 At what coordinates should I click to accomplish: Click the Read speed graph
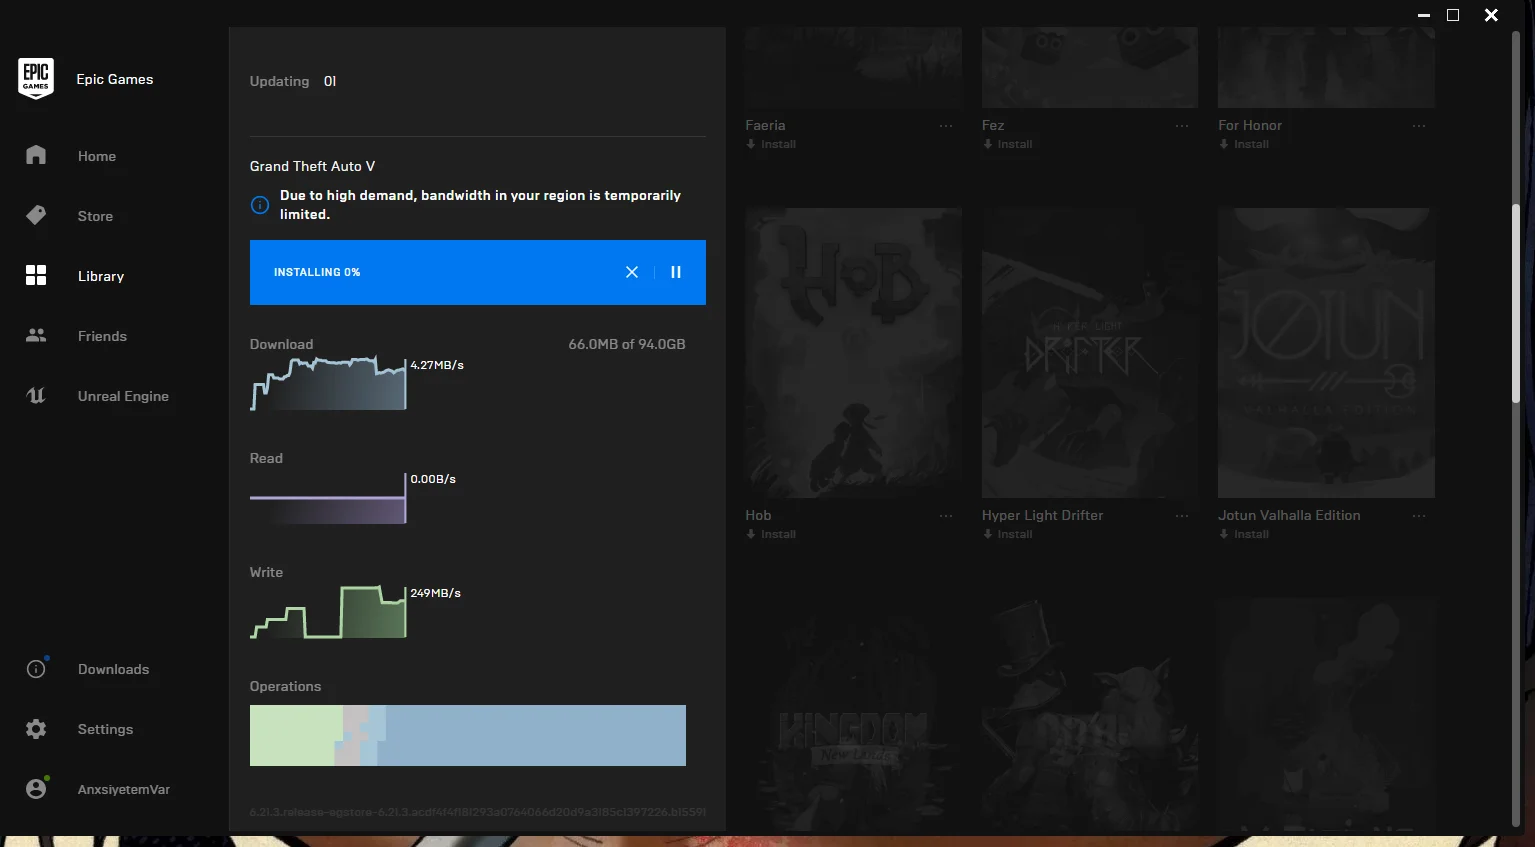coord(328,497)
